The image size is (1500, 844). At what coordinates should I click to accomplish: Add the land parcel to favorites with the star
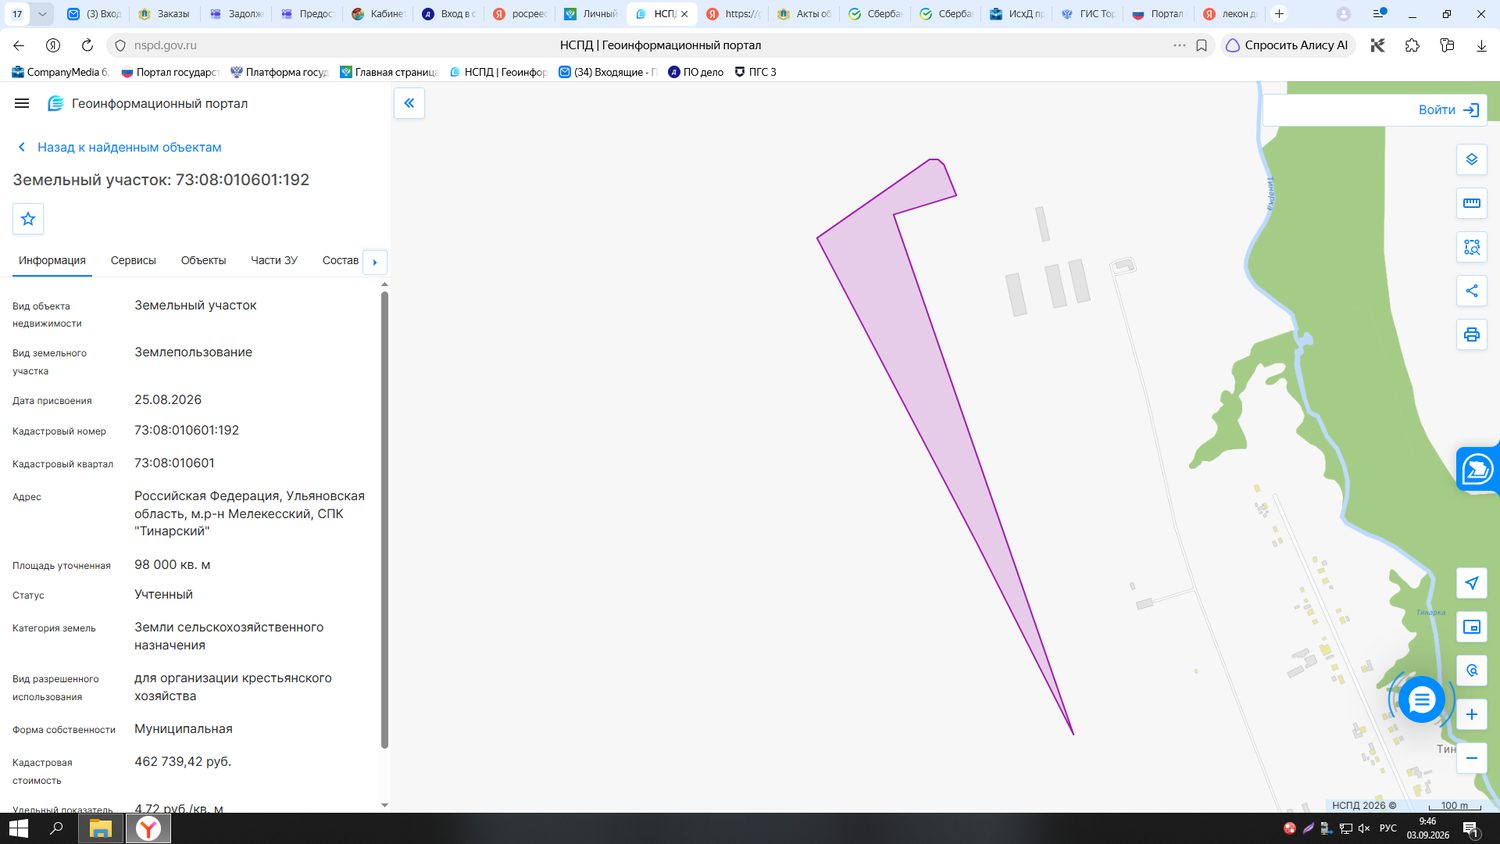(x=28, y=219)
